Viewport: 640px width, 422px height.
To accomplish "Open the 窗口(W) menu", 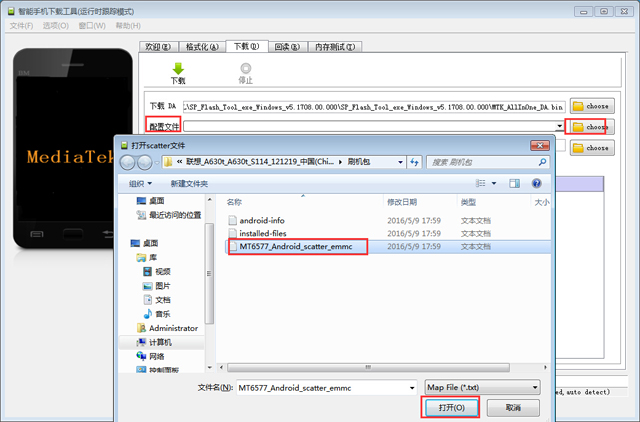I will click(x=92, y=26).
